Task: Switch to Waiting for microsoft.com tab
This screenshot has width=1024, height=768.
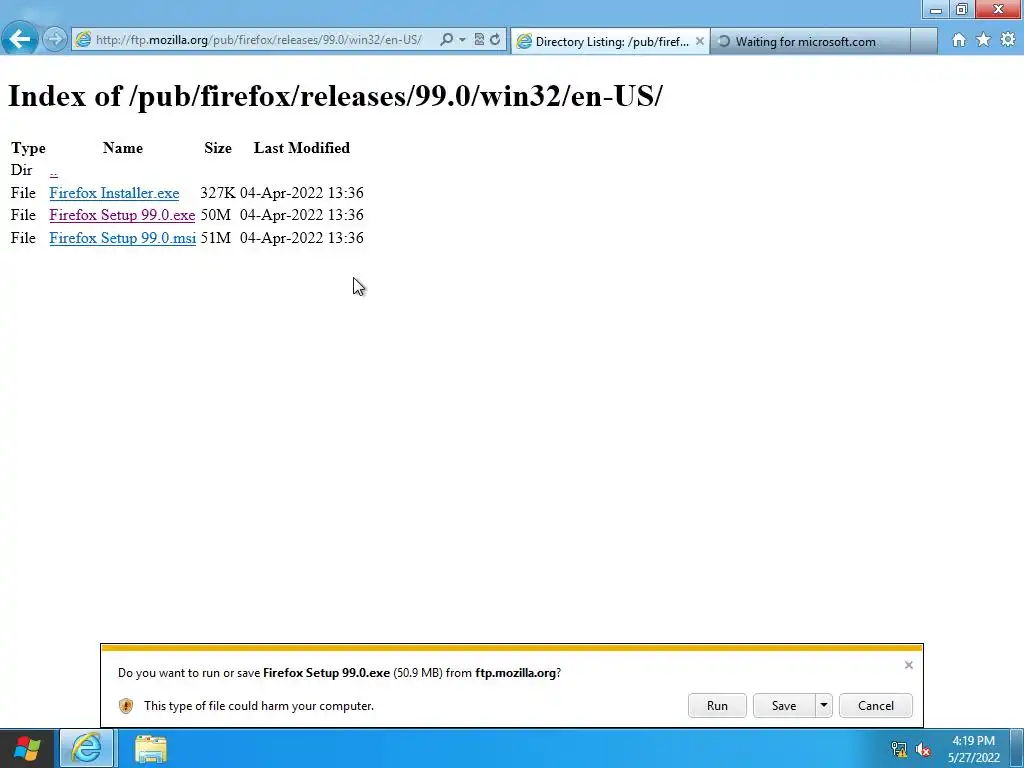Action: coord(810,41)
